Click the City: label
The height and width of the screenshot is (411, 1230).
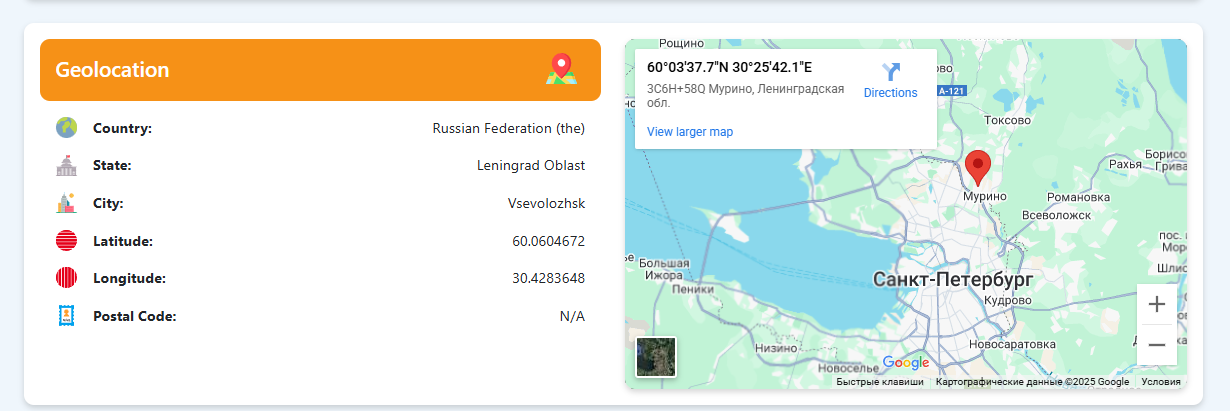click(x=108, y=203)
